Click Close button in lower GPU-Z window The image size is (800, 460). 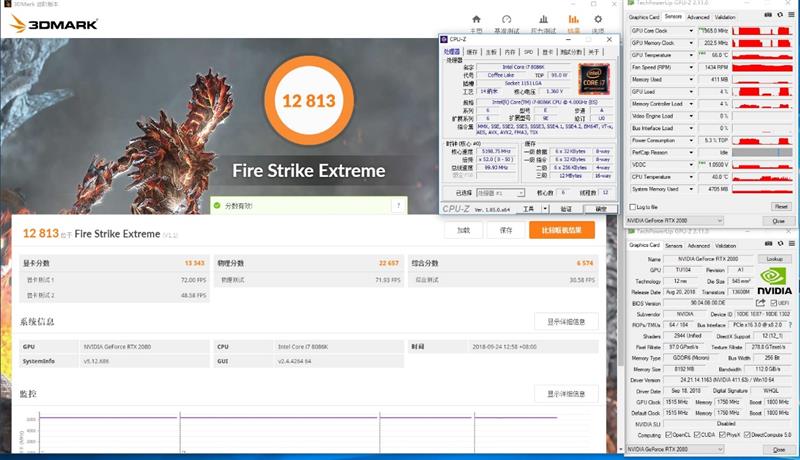pos(779,449)
